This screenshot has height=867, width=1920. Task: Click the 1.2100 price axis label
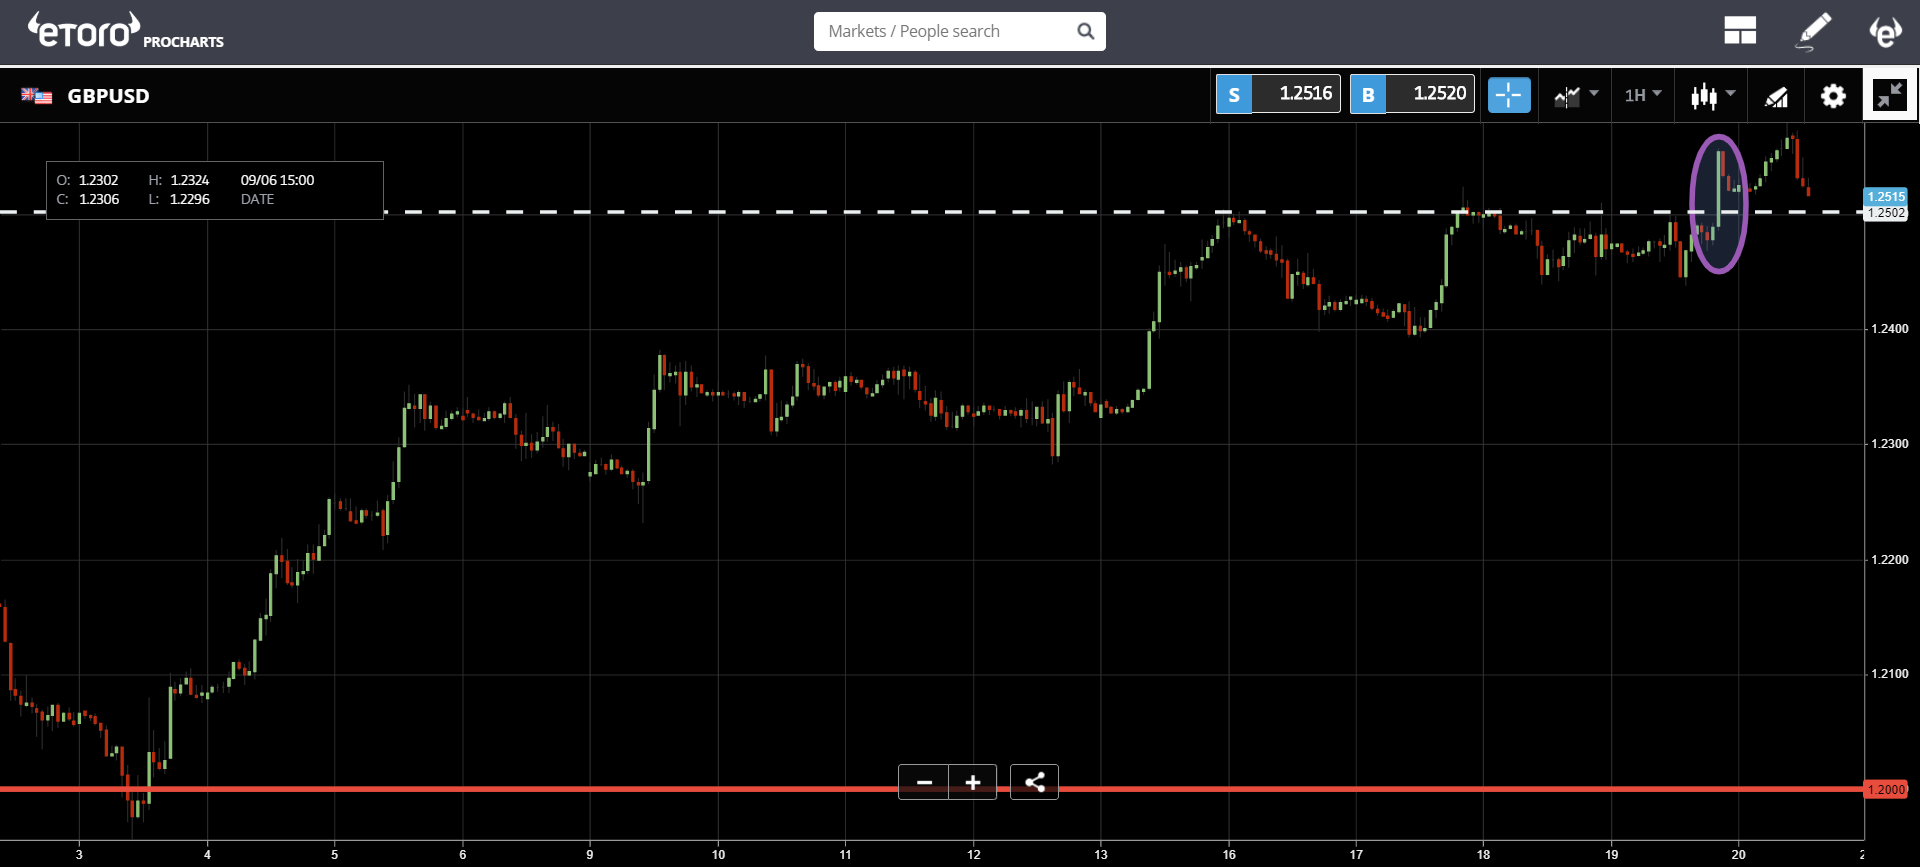[1890, 674]
